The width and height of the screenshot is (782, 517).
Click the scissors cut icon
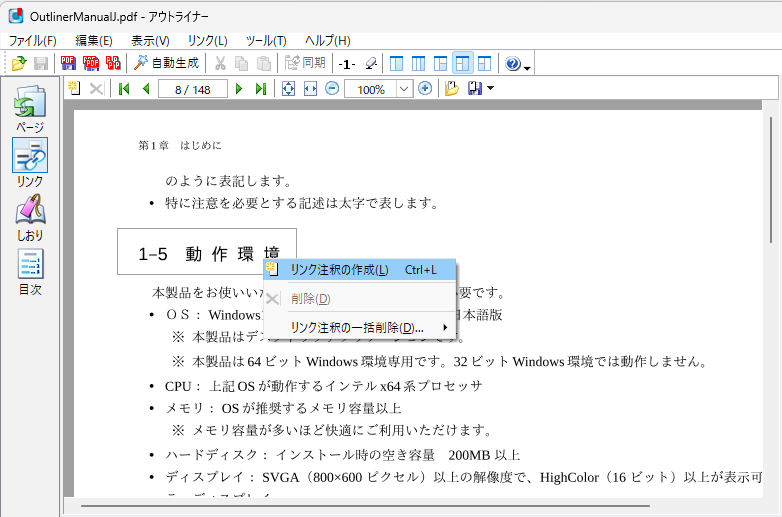[x=220, y=63]
